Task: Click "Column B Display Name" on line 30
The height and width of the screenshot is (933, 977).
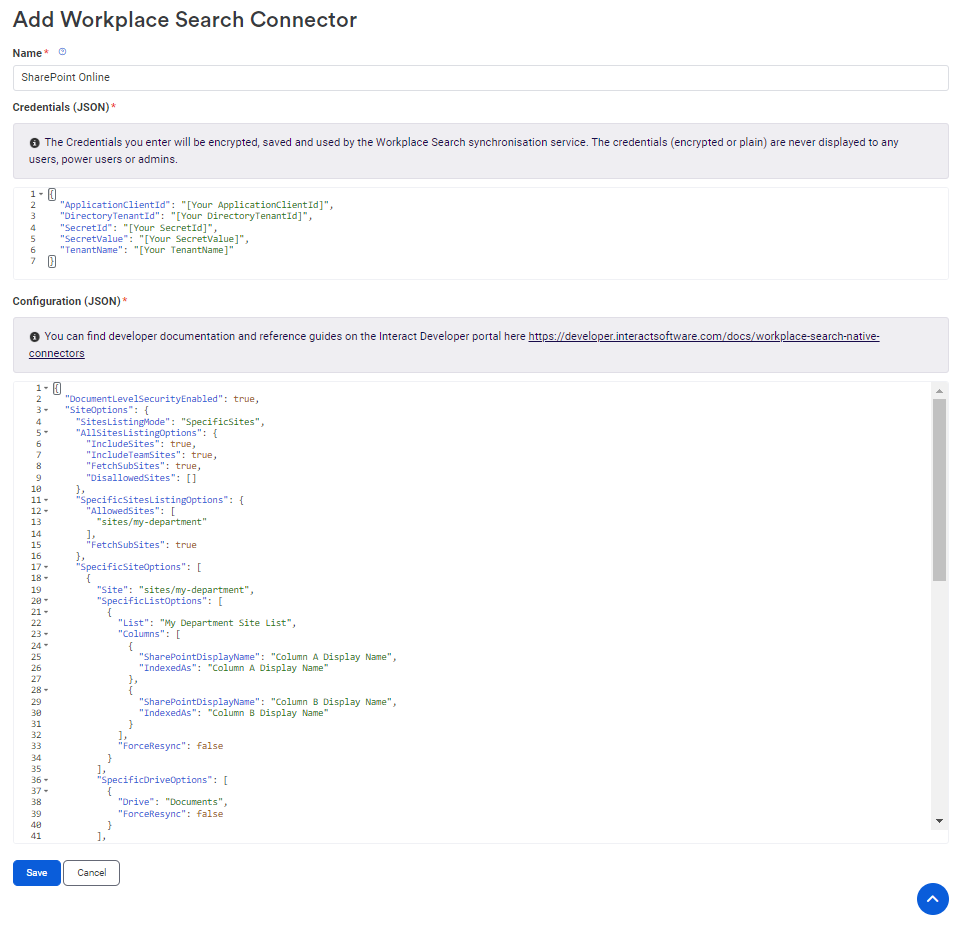Action: tap(268, 713)
